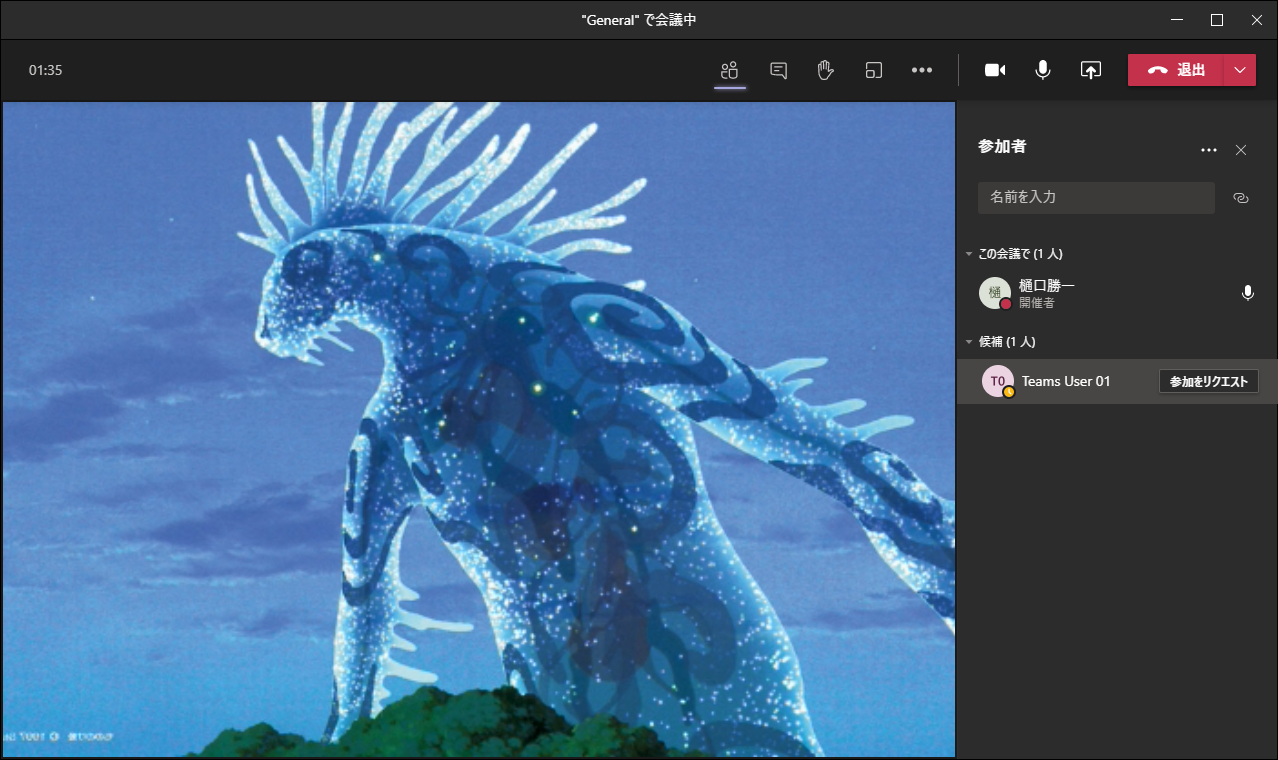Open the share content tray
The width and height of the screenshot is (1278, 760).
click(x=1091, y=70)
